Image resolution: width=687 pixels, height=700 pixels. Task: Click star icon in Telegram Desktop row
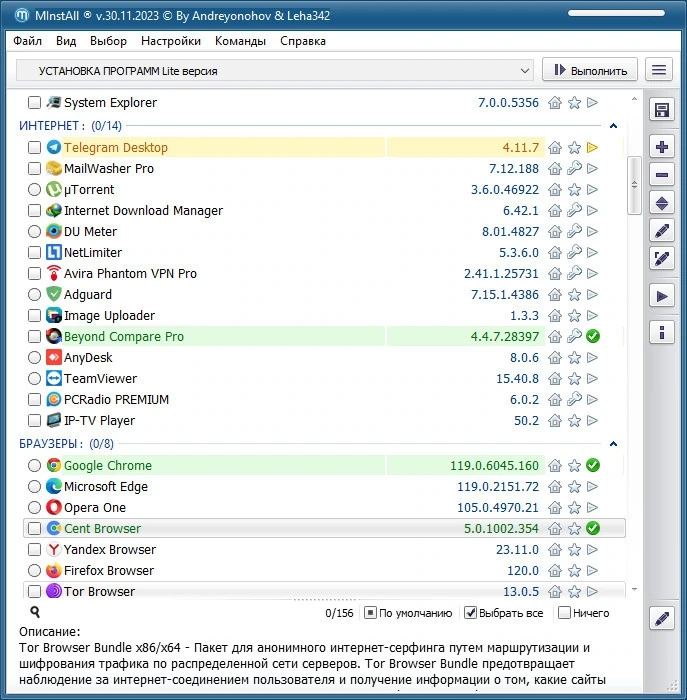[x=574, y=147]
